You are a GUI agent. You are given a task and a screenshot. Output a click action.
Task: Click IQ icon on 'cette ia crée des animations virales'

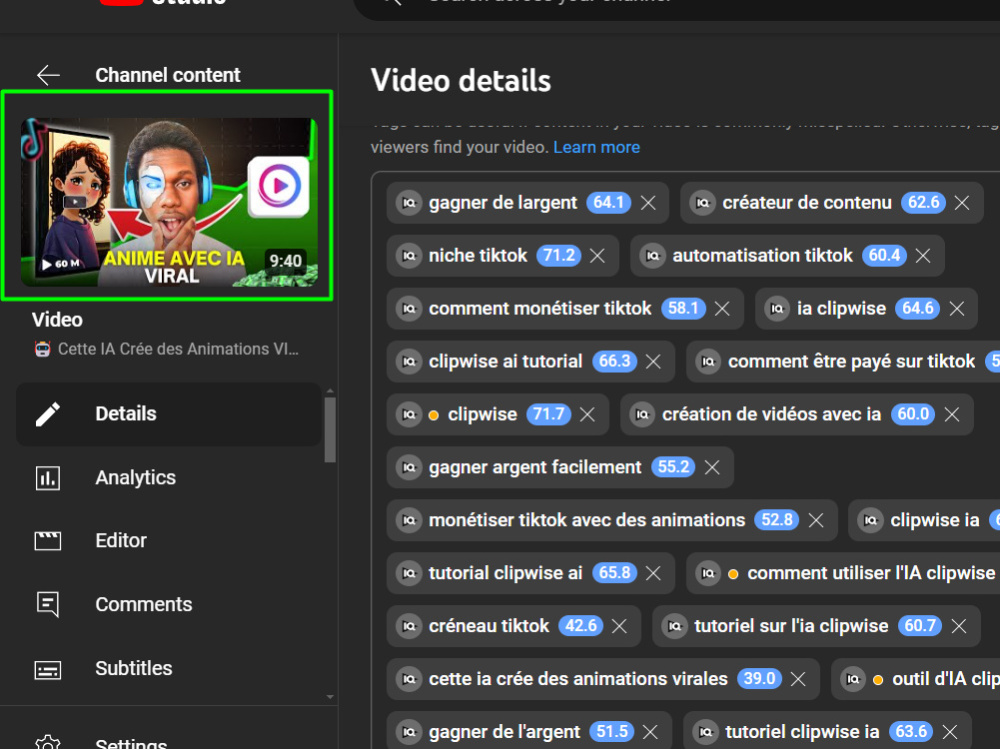409,679
